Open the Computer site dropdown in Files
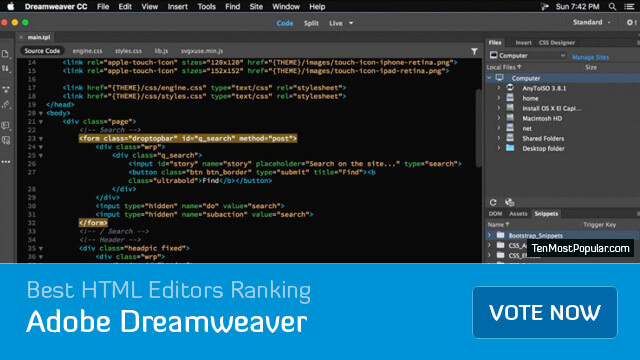This screenshot has width=640, height=360. (x=527, y=56)
